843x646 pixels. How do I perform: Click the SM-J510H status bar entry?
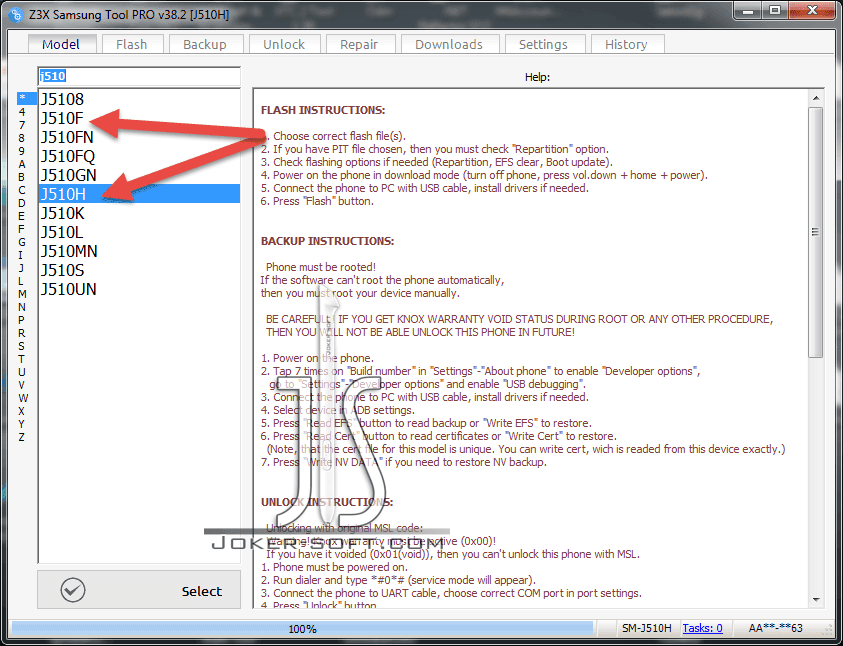tap(647, 628)
